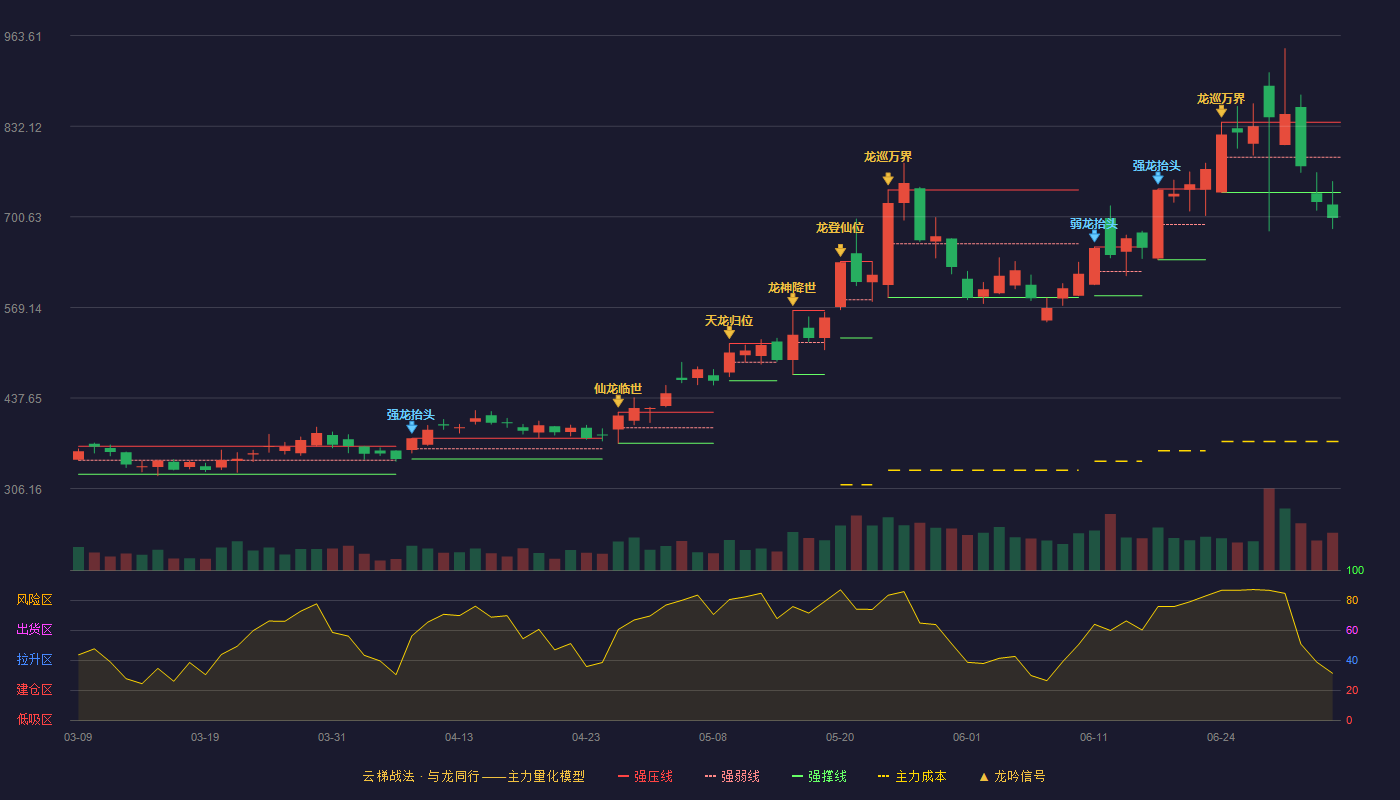Click the 拉升区 zone label
The height and width of the screenshot is (800, 1400).
click(35, 660)
